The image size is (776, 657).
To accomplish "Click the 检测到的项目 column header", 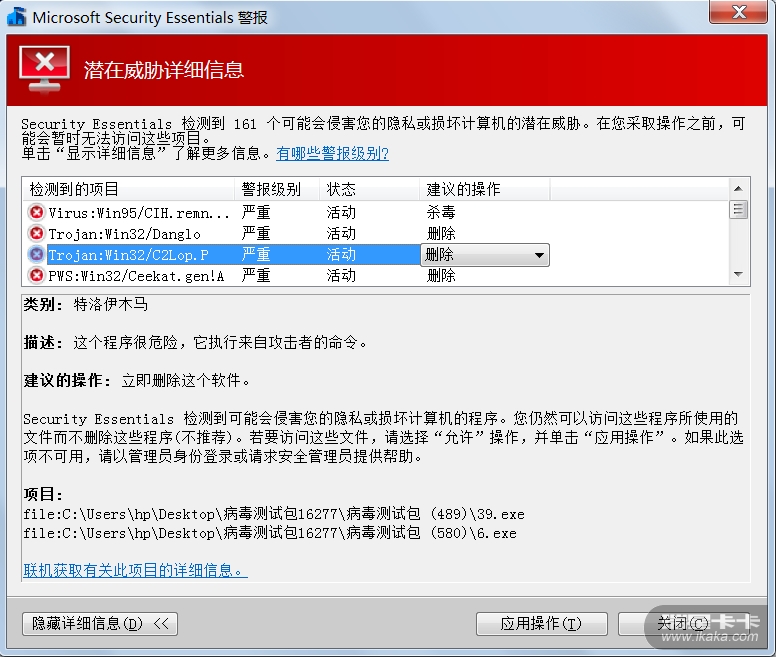I will pos(128,189).
